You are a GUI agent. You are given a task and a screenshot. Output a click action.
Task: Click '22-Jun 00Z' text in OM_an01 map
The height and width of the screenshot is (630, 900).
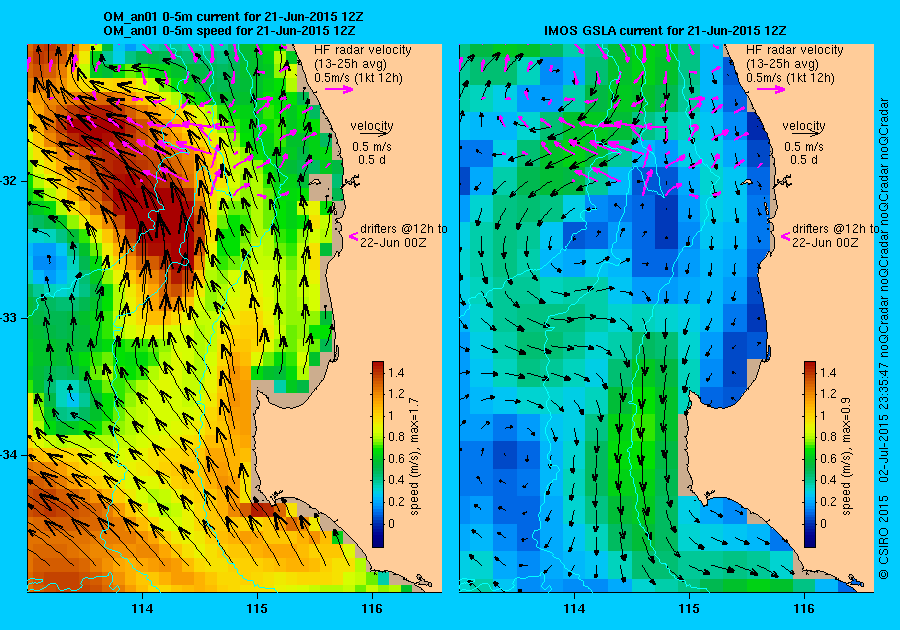[x=393, y=242]
